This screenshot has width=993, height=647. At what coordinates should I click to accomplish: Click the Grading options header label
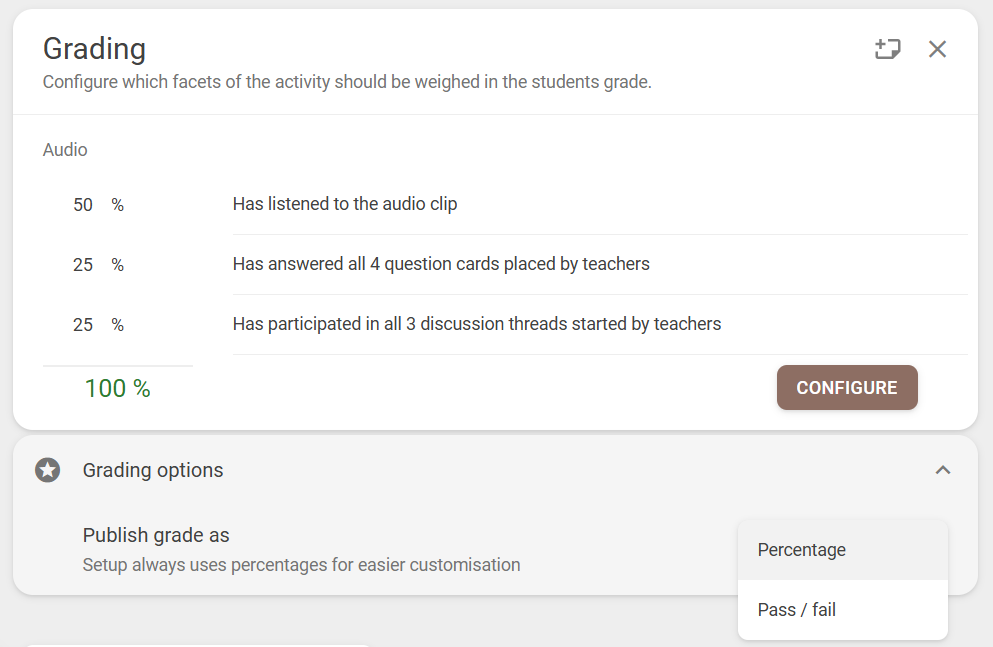153,470
